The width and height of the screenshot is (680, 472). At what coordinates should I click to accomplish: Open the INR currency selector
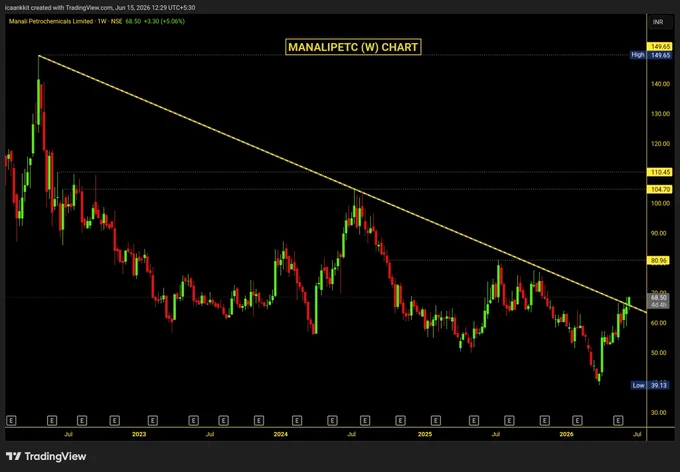point(658,22)
